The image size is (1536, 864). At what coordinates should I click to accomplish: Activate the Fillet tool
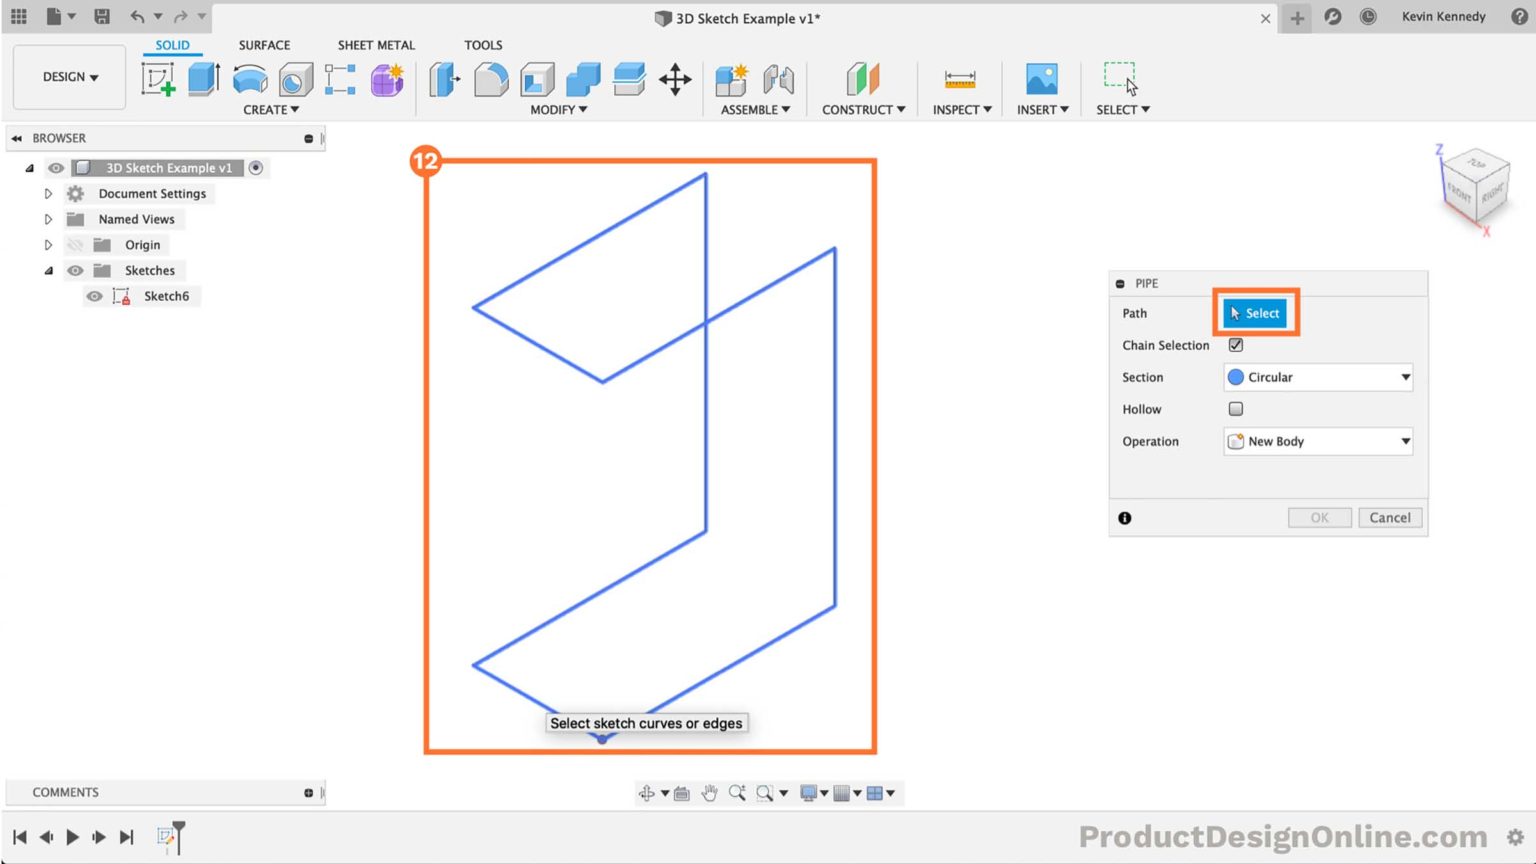click(492, 80)
